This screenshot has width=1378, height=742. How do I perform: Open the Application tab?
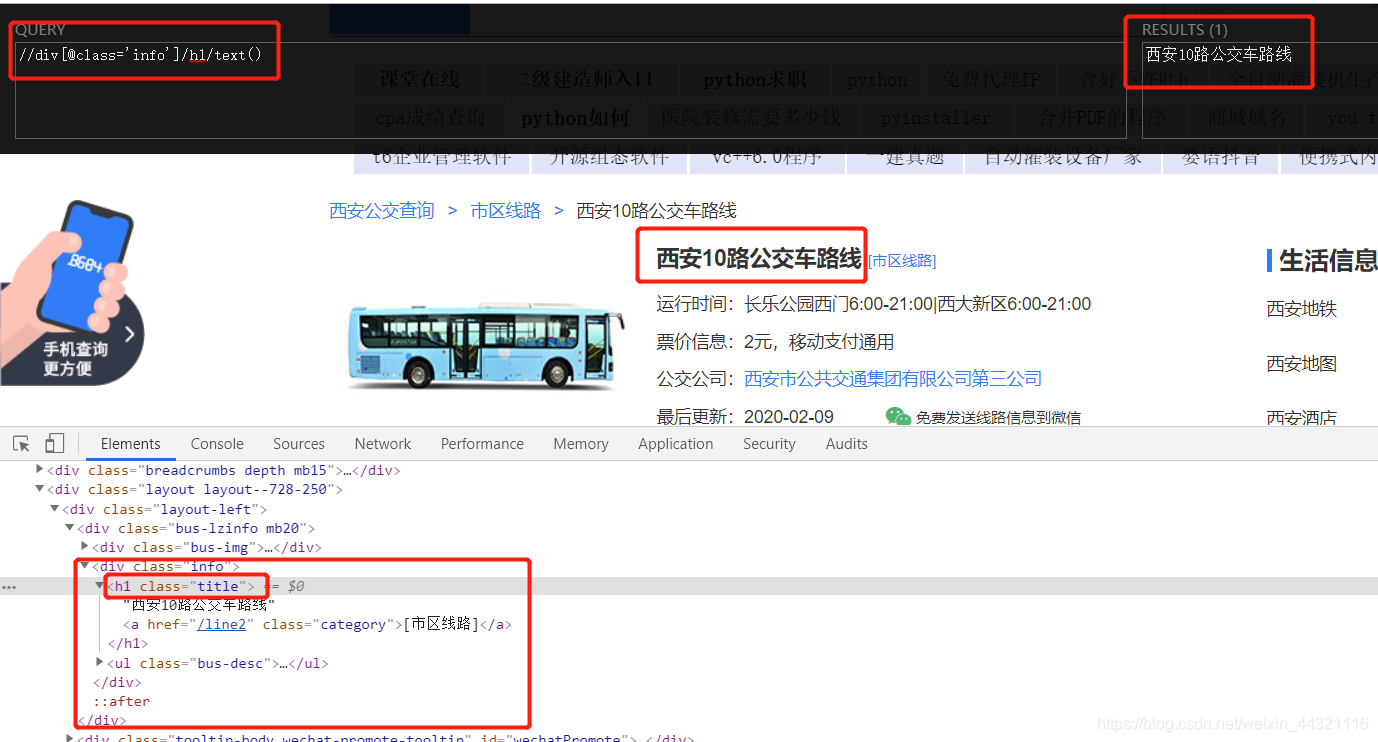pyautogui.click(x=676, y=444)
